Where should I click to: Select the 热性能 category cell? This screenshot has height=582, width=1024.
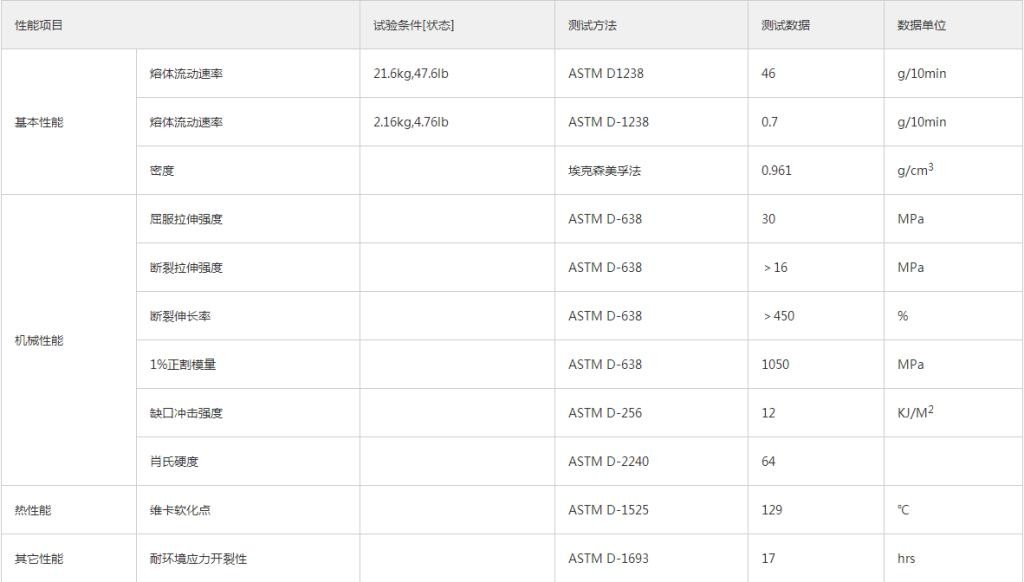point(32,510)
